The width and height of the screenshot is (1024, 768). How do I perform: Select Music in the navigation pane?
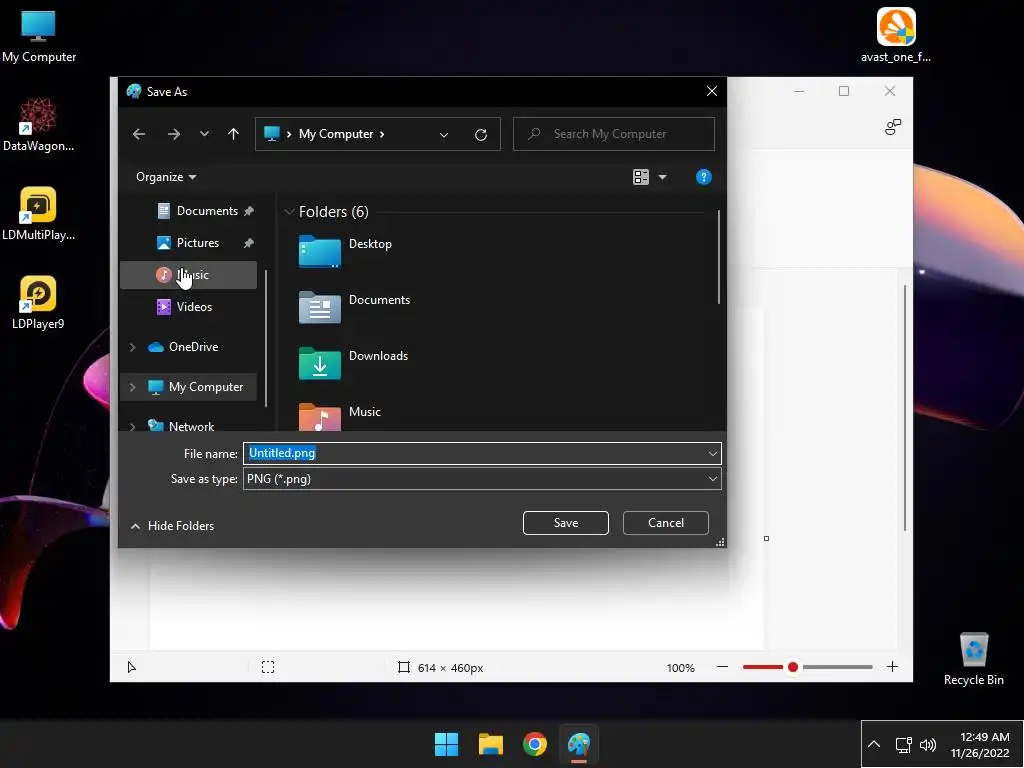click(x=188, y=275)
